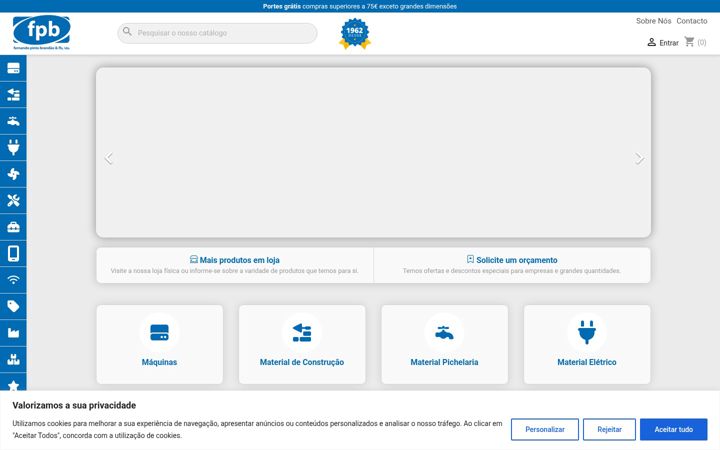Open the crossed tools sidebar icon
Viewport: 720px width, 450px height.
point(13,200)
